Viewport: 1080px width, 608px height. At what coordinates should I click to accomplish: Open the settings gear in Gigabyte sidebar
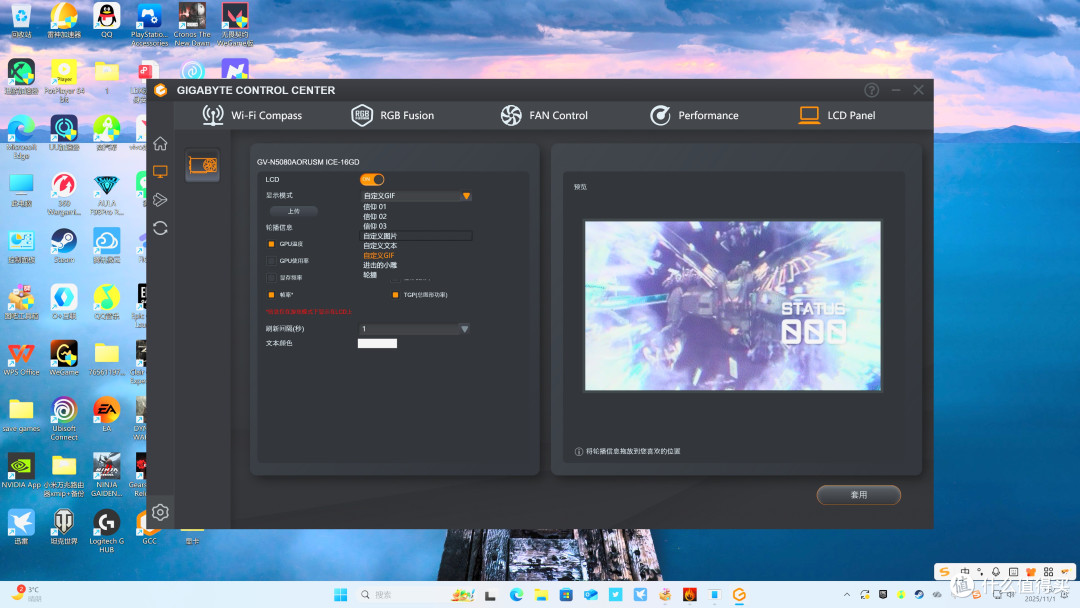(160, 512)
